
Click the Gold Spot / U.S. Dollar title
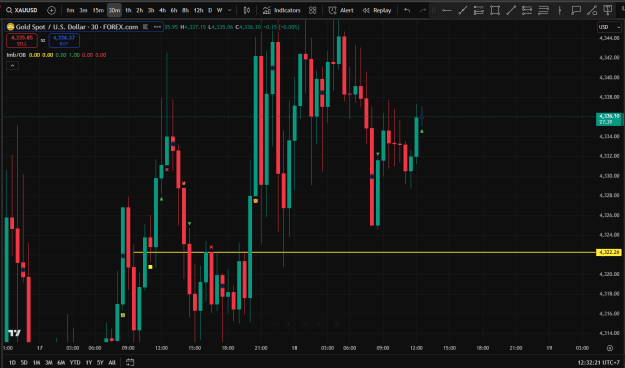(77, 27)
